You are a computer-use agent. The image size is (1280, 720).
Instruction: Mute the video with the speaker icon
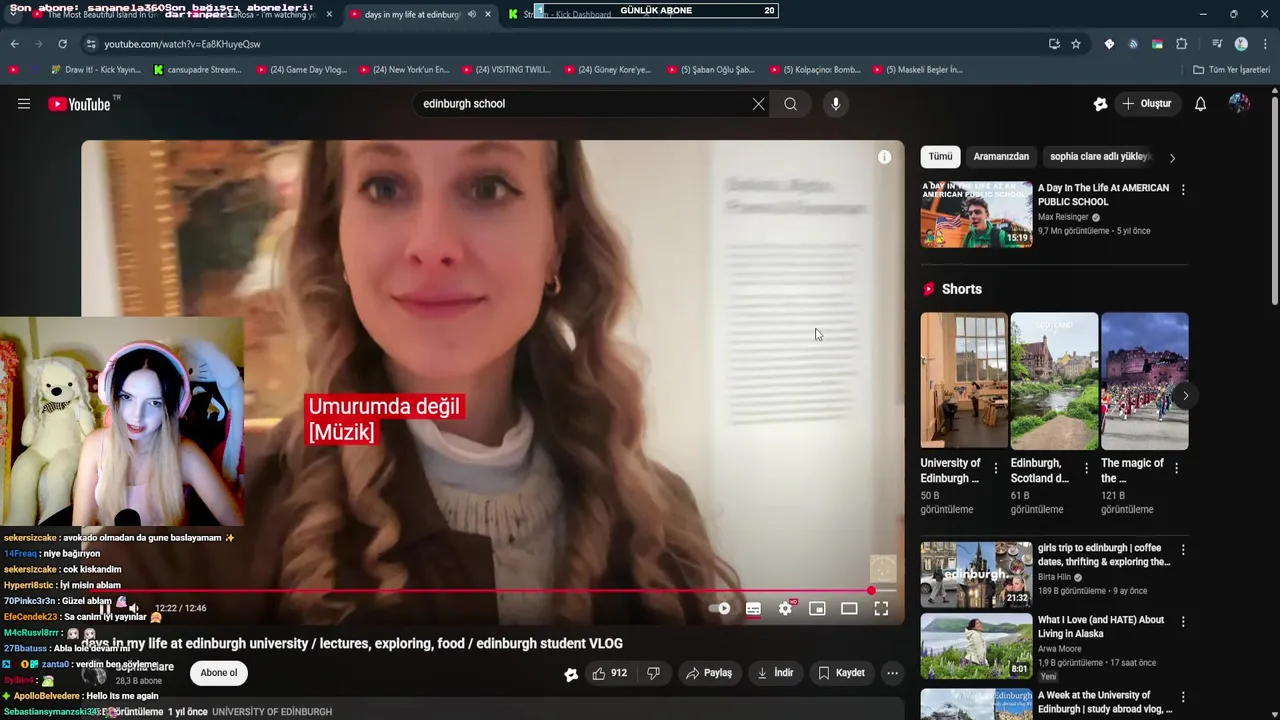pyautogui.click(x=134, y=608)
